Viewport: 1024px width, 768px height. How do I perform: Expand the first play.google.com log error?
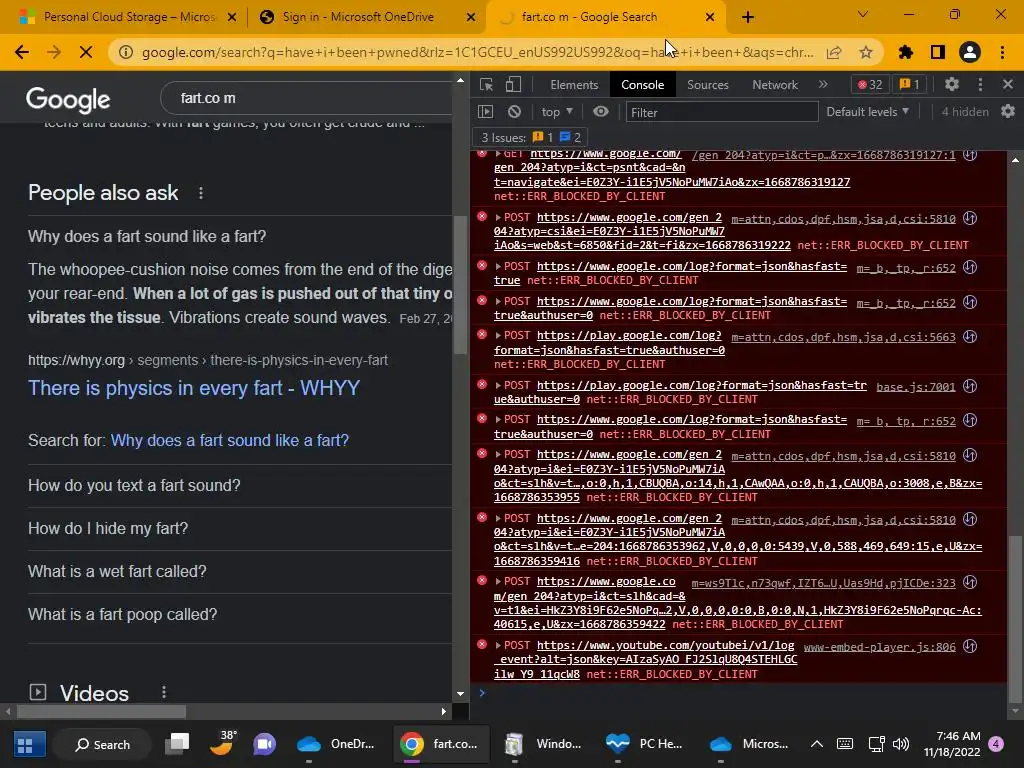click(498, 336)
